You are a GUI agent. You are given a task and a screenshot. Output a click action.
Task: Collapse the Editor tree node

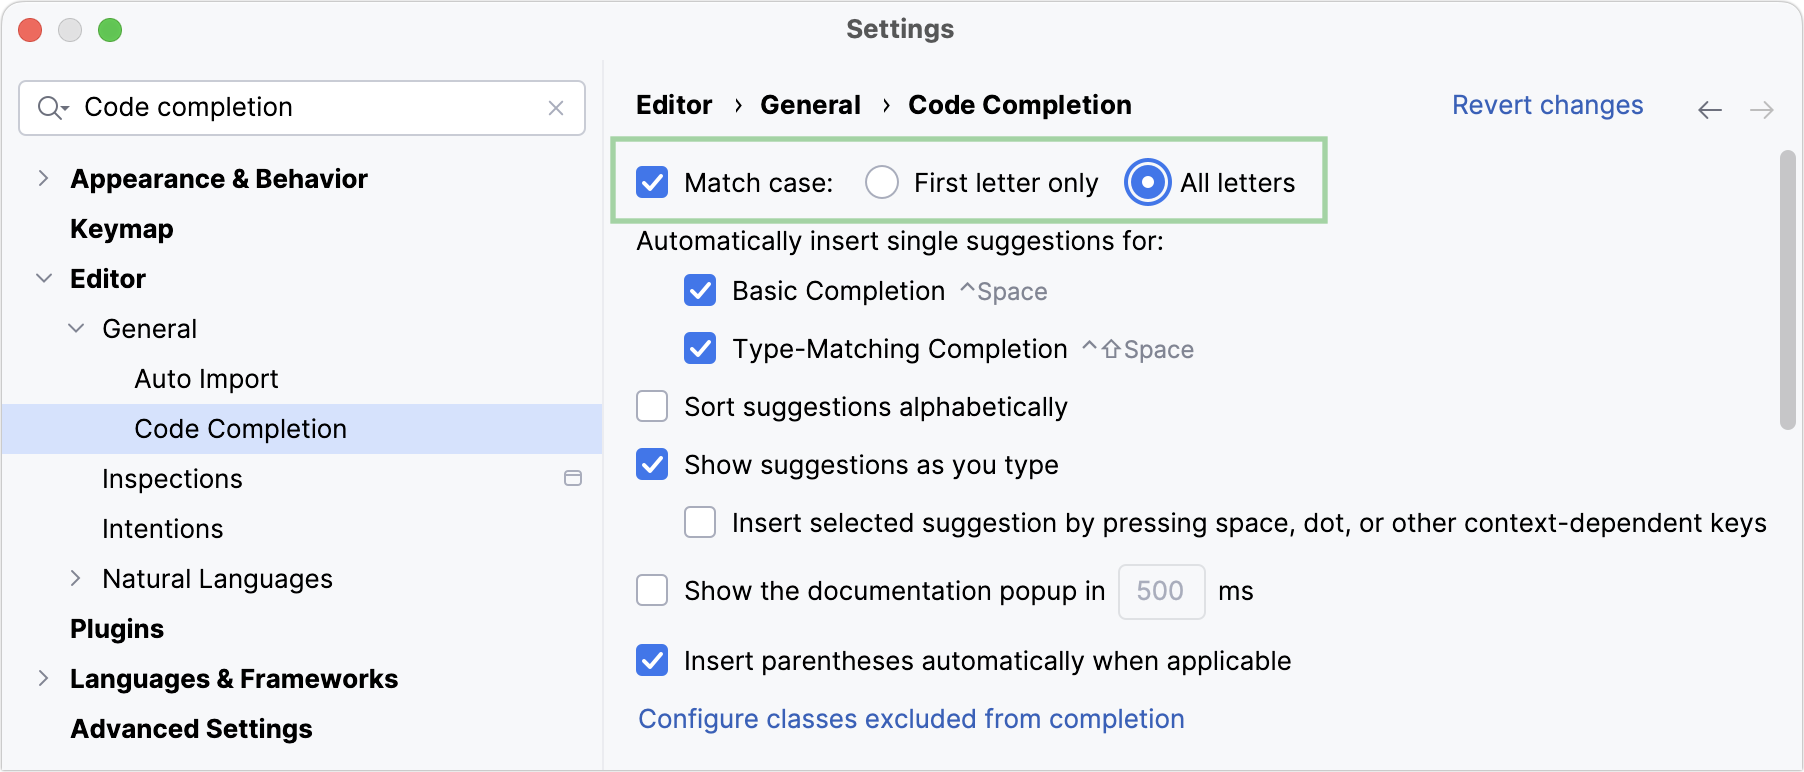click(43, 279)
